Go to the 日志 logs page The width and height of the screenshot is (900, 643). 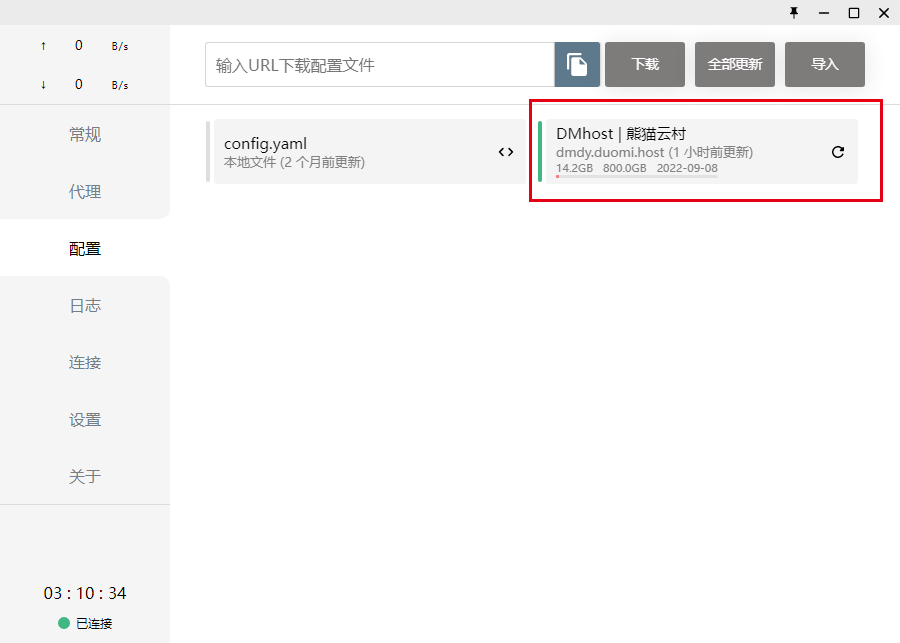(x=85, y=306)
